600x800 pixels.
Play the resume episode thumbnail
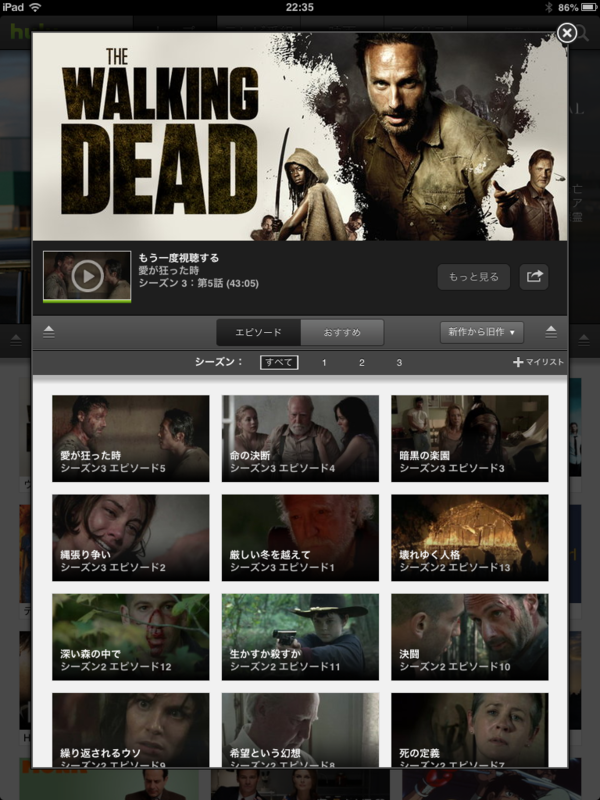(87, 276)
